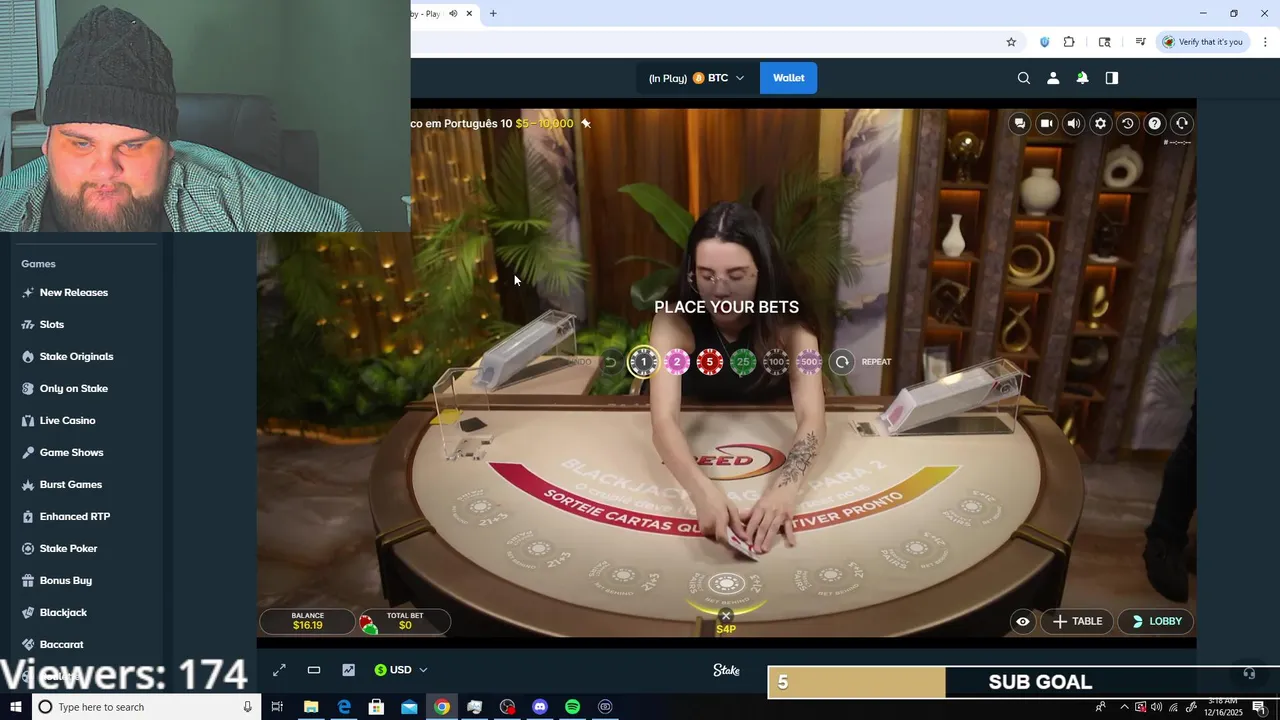Open a new browser tab
Viewport: 1280px width, 720px height.
tap(493, 13)
